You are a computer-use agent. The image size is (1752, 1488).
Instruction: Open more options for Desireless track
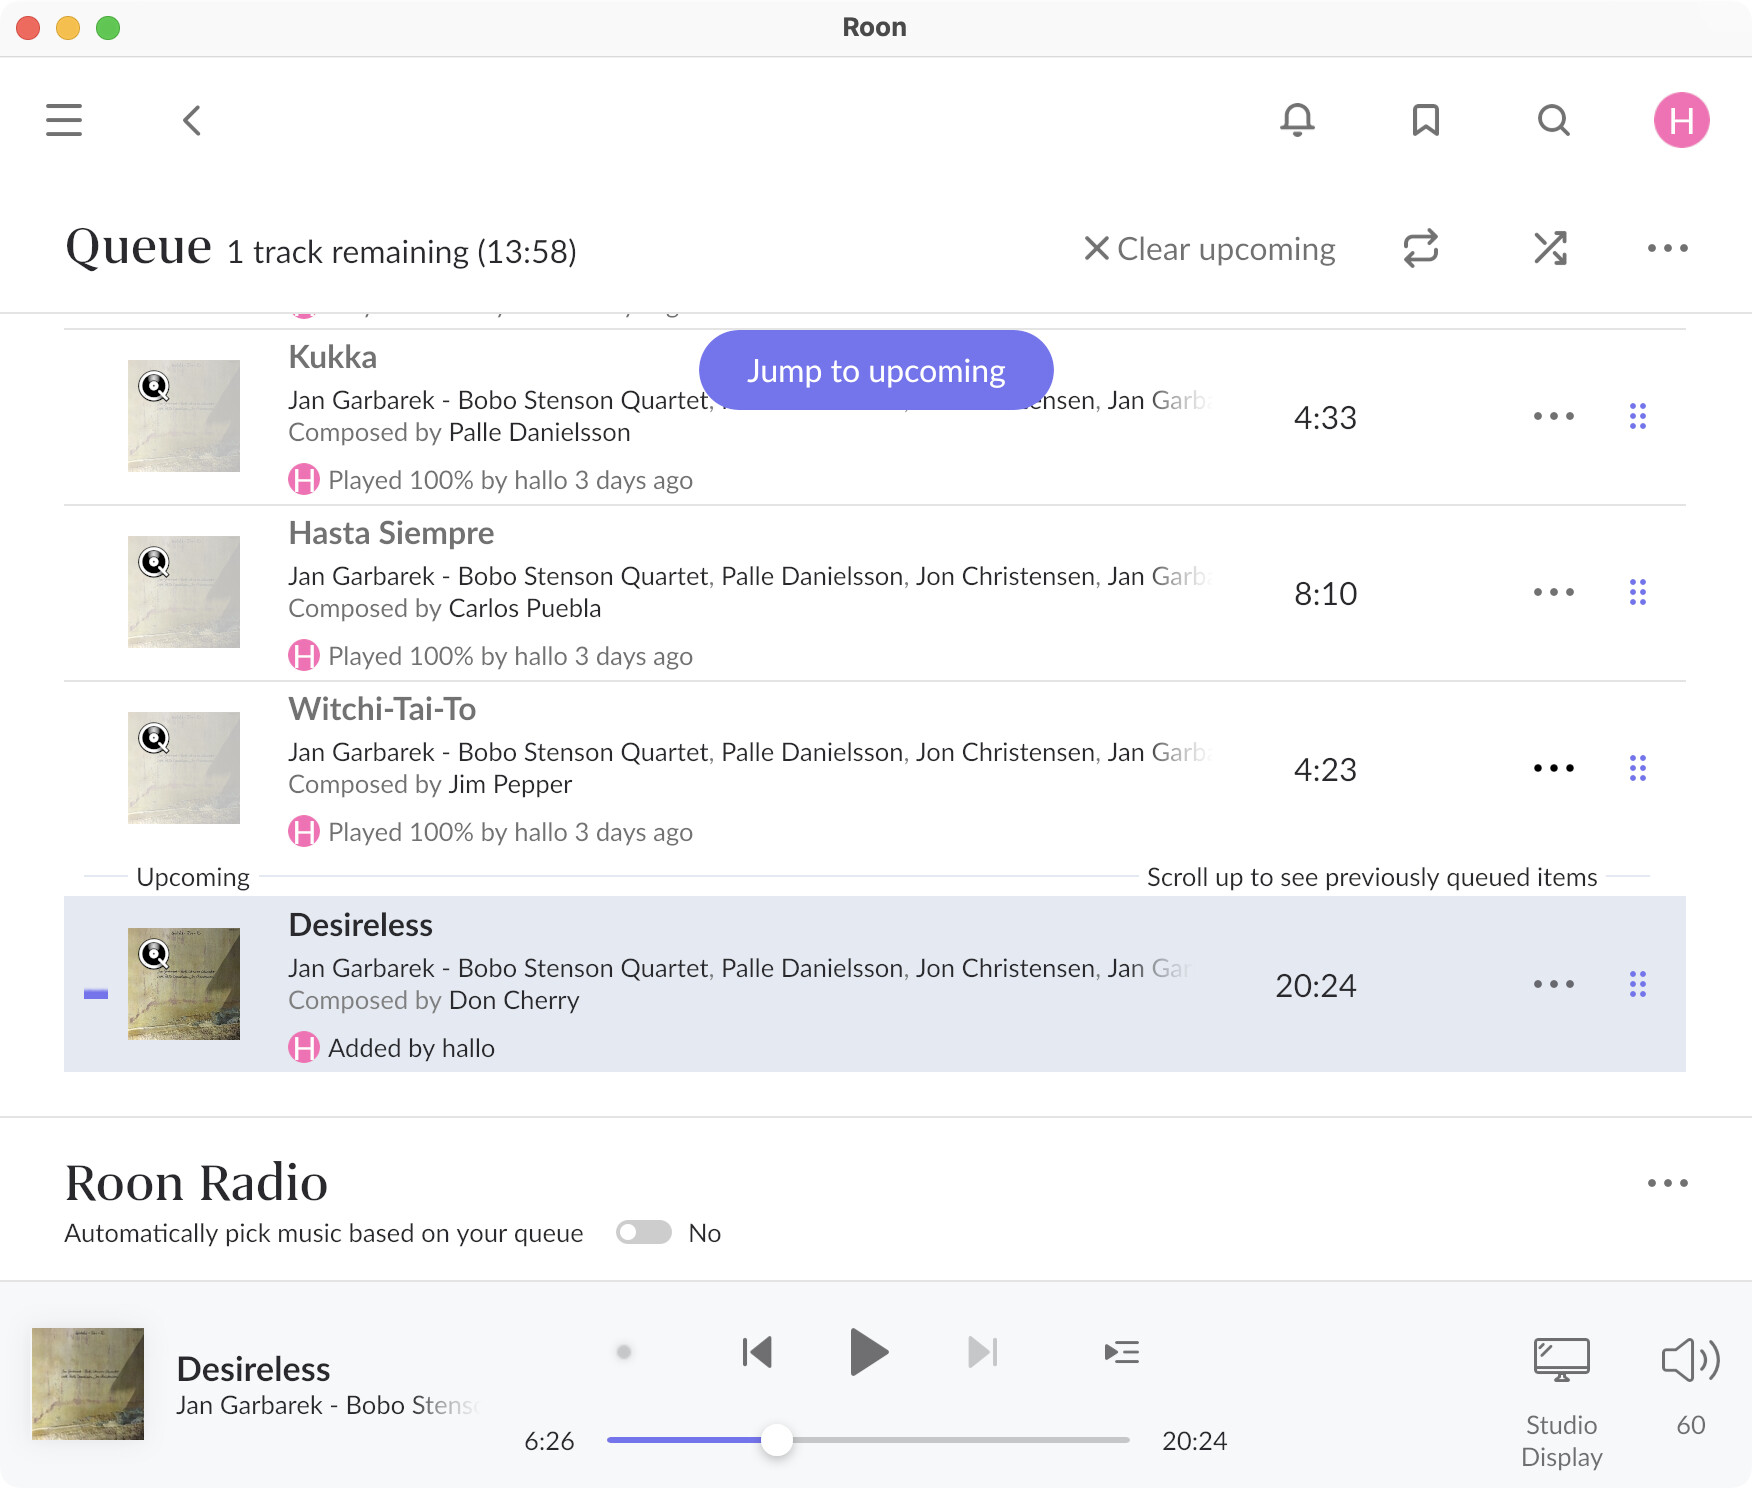[1553, 984]
